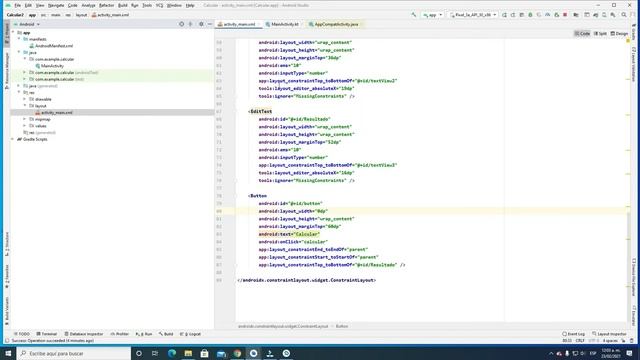Select AndroidManifest.xml in project tree
Screen dimensions: 640x360
(x=54, y=46)
